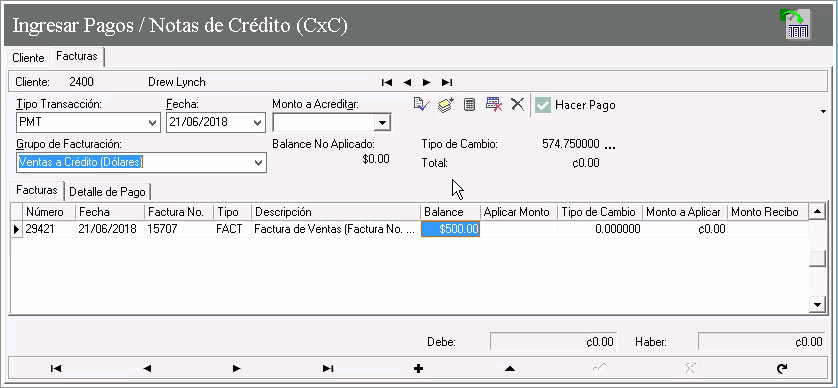Click the Tipo column header

(232, 212)
